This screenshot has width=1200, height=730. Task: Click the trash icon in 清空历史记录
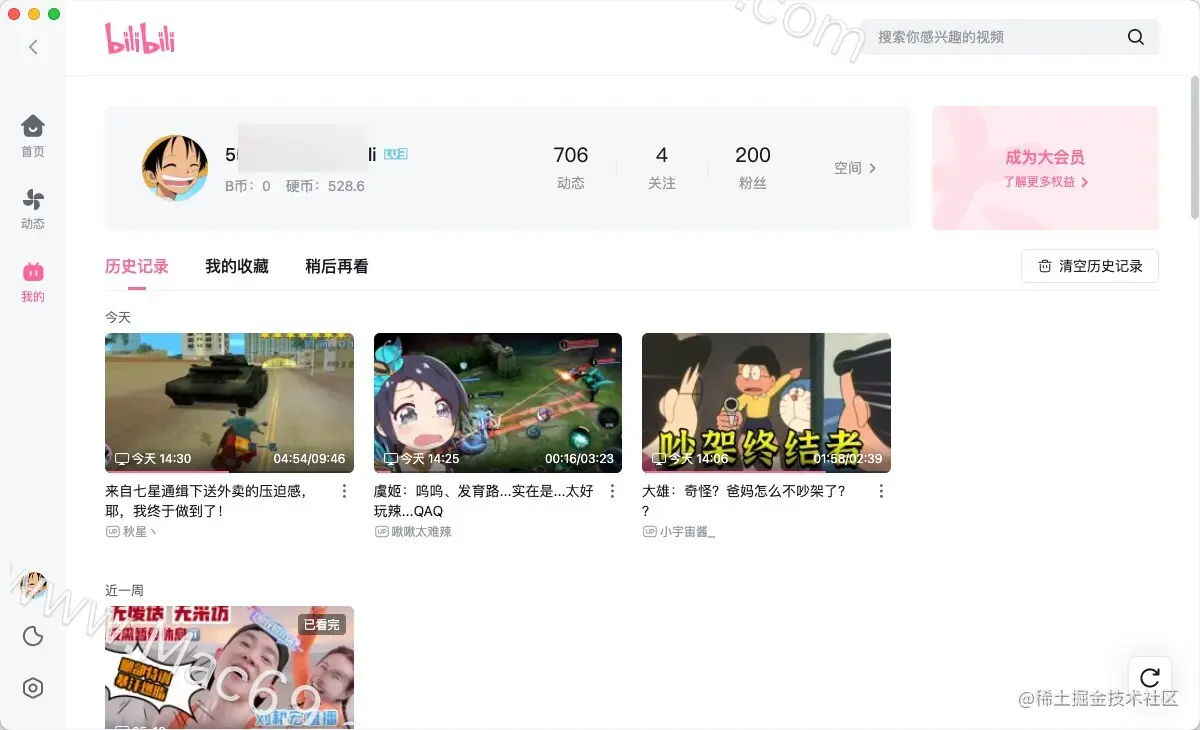click(x=1045, y=266)
